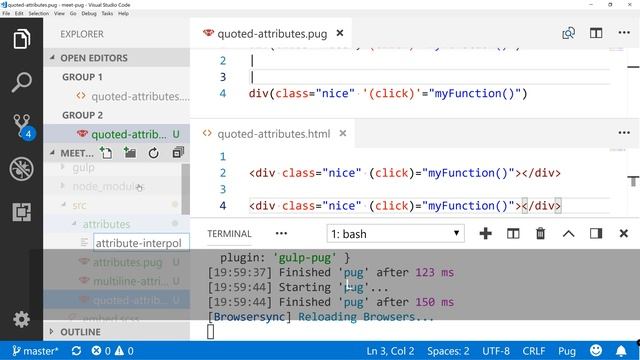The height and width of the screenshot is (360, 640).
Task: Open the terminal selector dropdown '1: bash'
Action: [396, 234]
